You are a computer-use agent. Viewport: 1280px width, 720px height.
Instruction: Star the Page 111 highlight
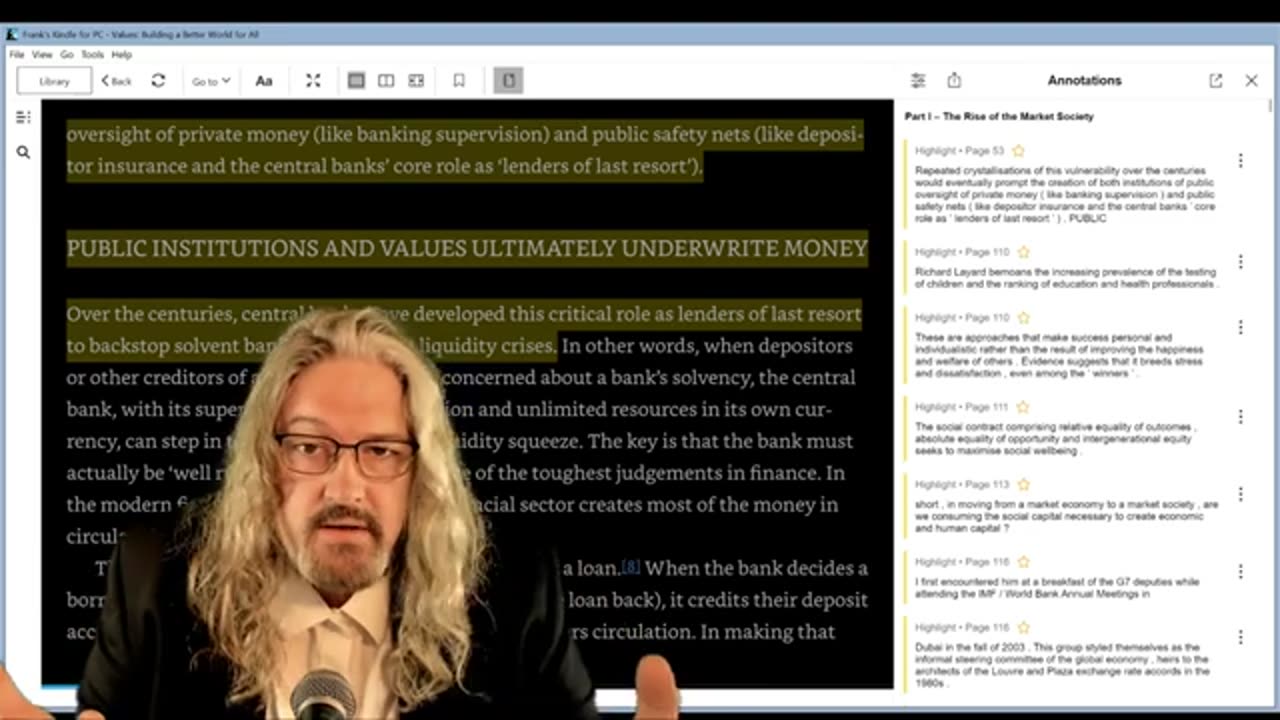1024,407
